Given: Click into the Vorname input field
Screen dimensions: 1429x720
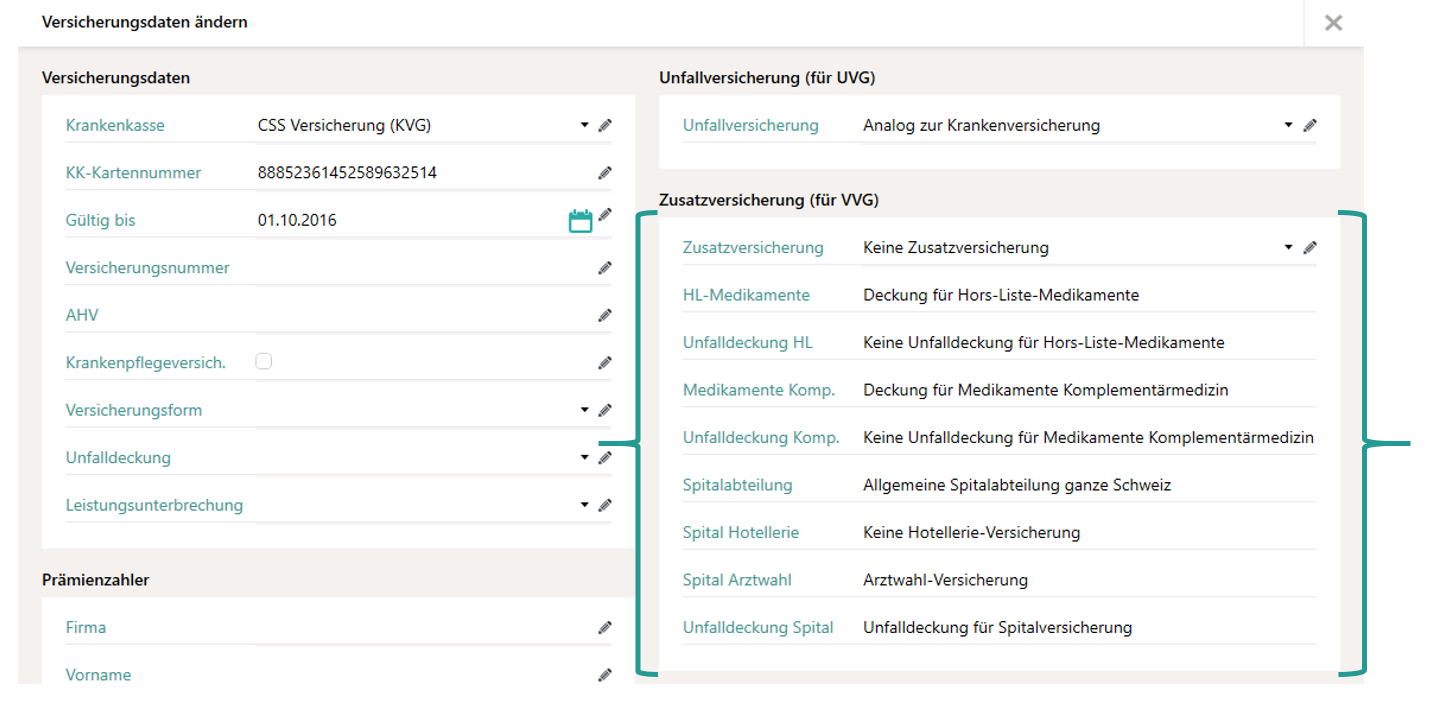Looking at the screenshot, I should [400, 674].
